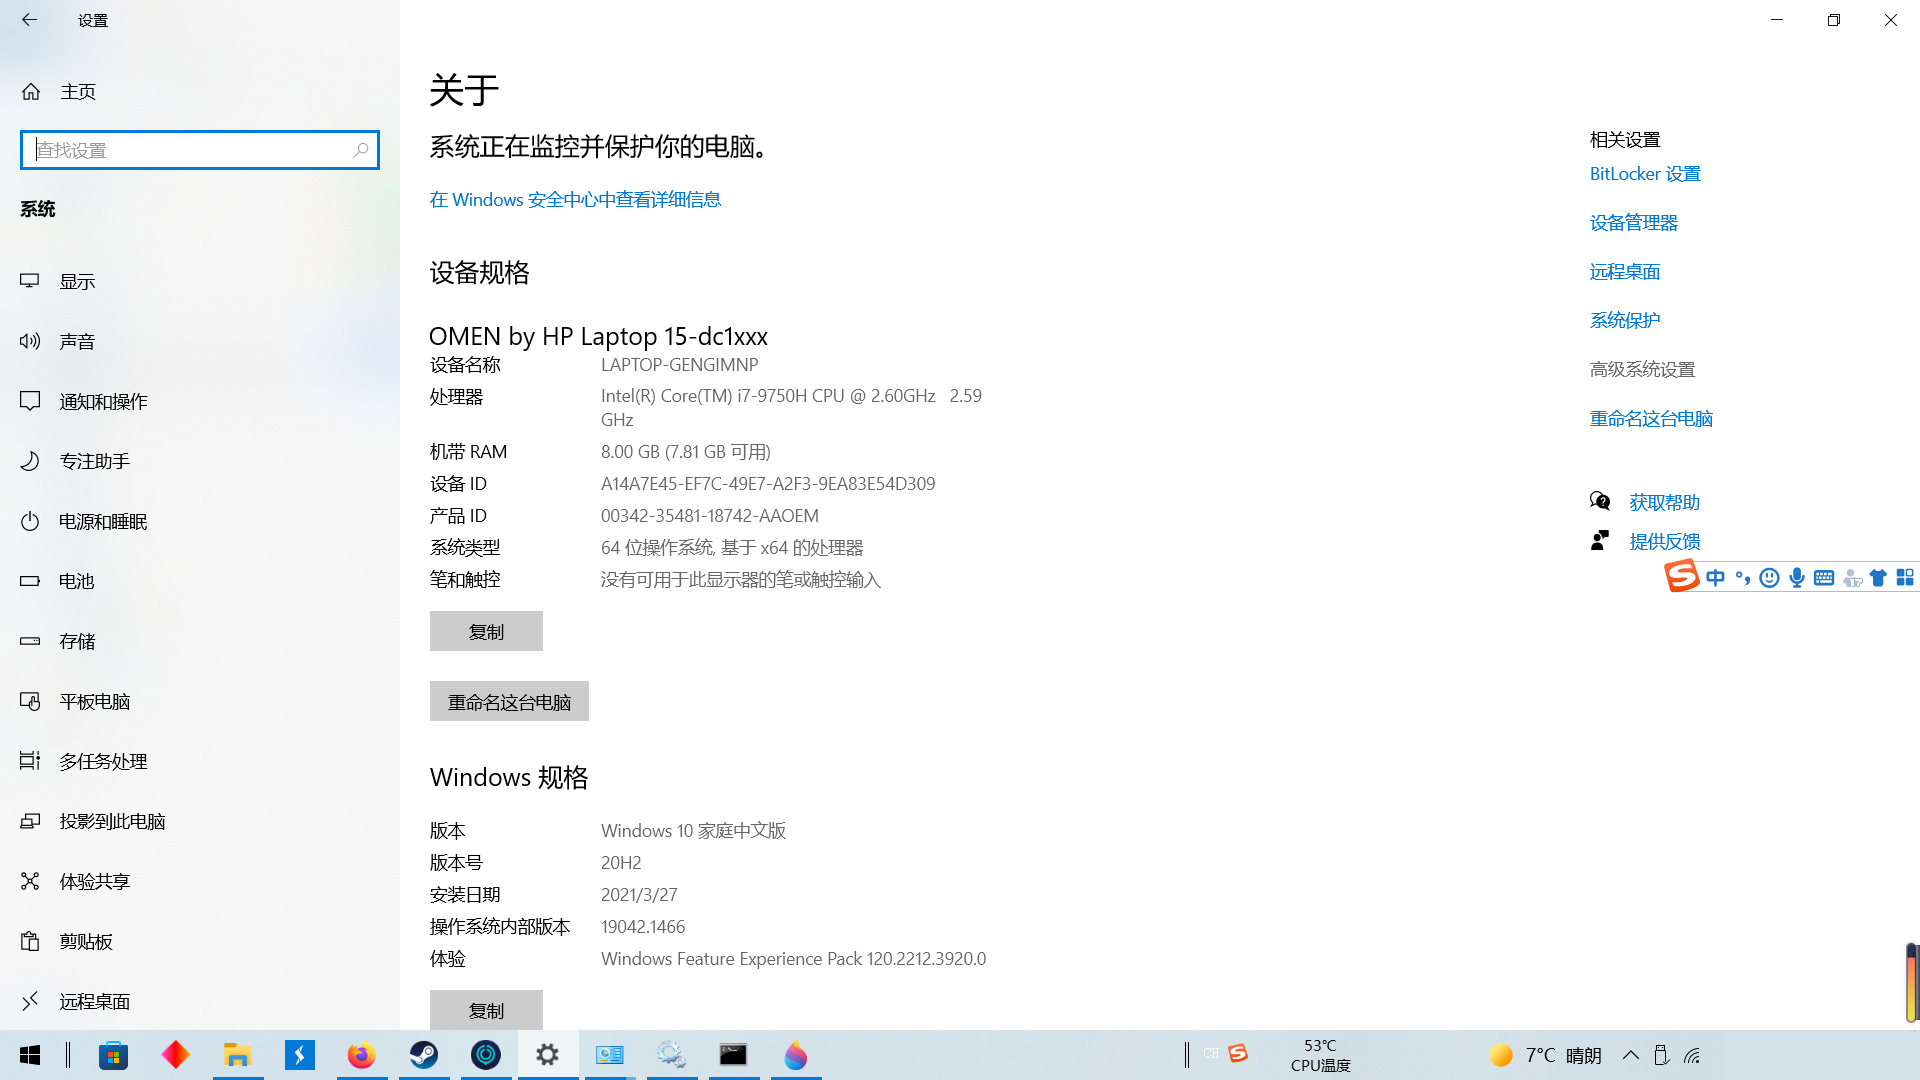This screenshot has width=1920, height=1080.
Task: Open soft keyboard on IME toolbar
Action: [x=1824, y=578]
